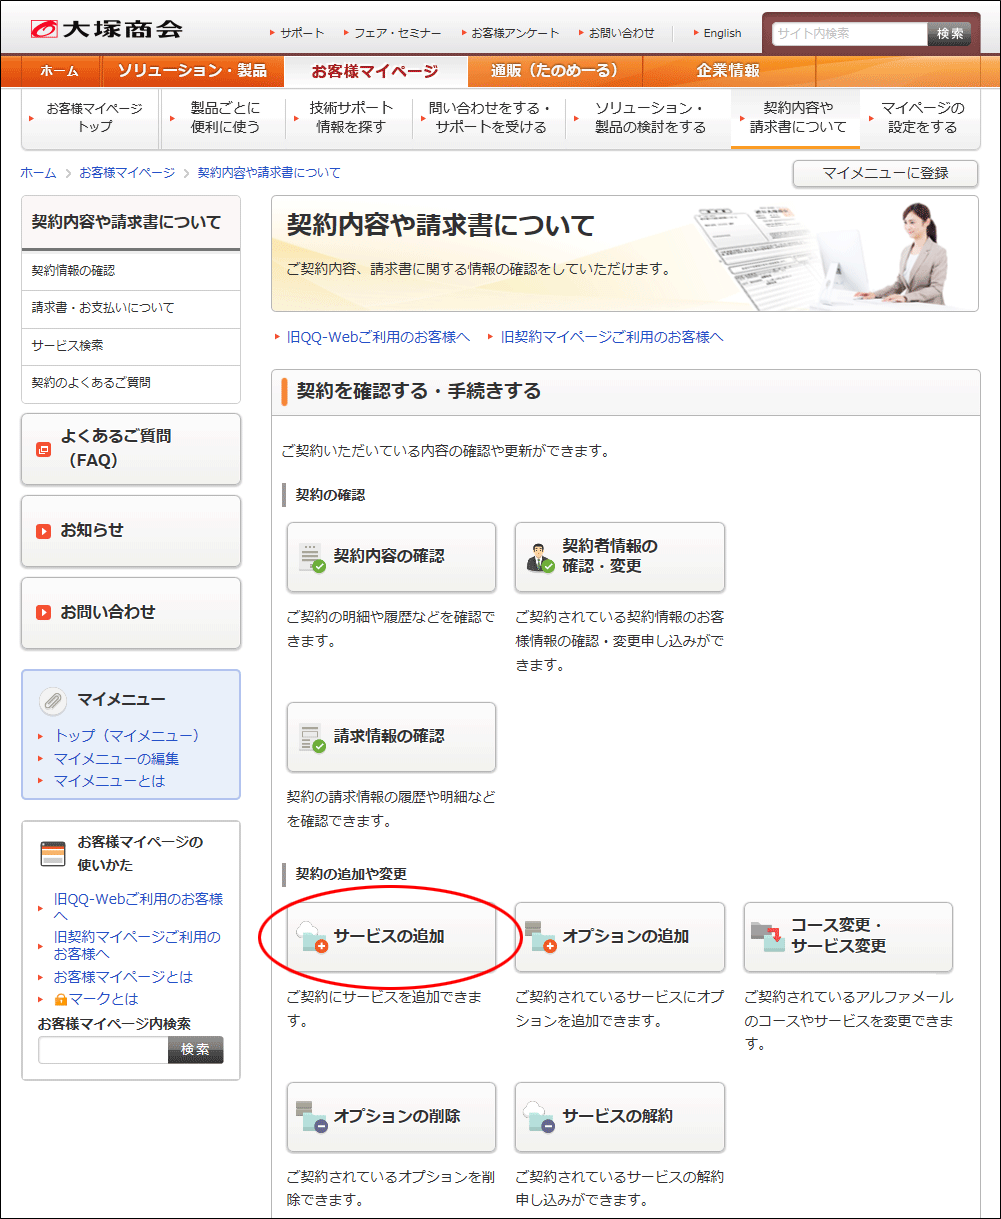
Task: Click the オプションの削除 icon
Action: point(313,1117)
